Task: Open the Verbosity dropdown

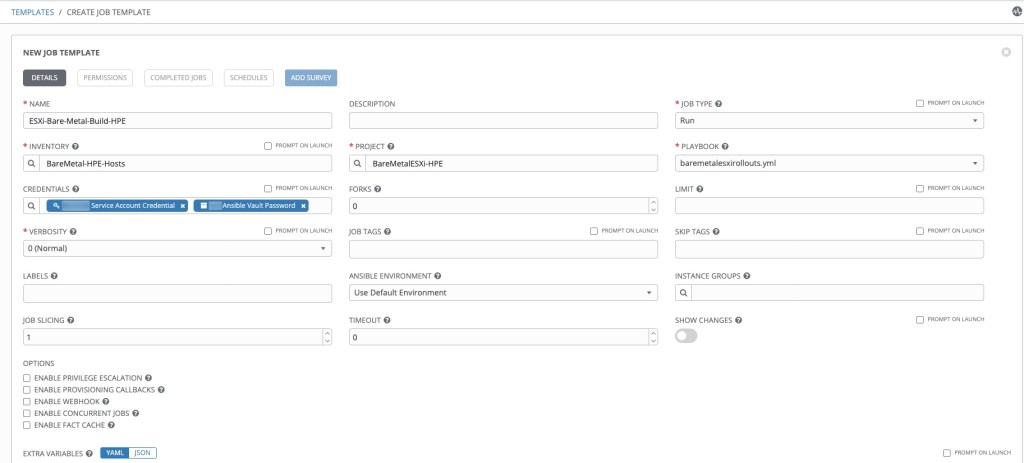Action: click(177, 249)
